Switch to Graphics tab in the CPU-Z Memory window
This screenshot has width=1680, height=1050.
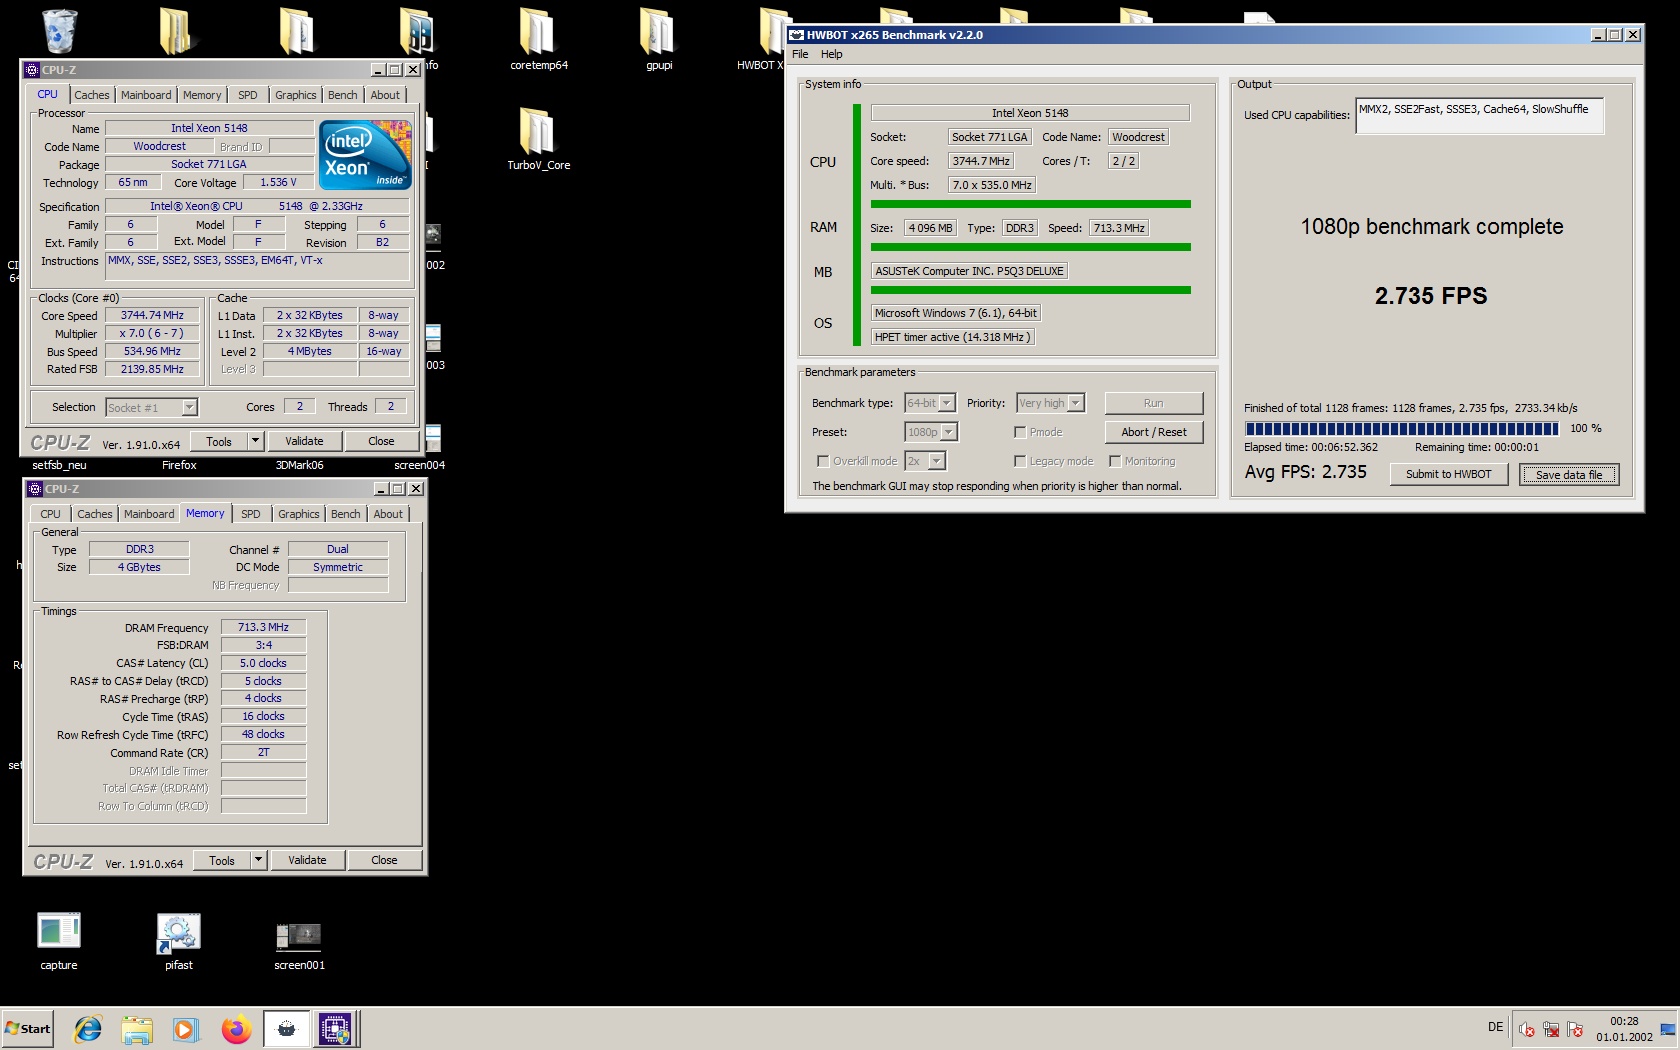299,514
